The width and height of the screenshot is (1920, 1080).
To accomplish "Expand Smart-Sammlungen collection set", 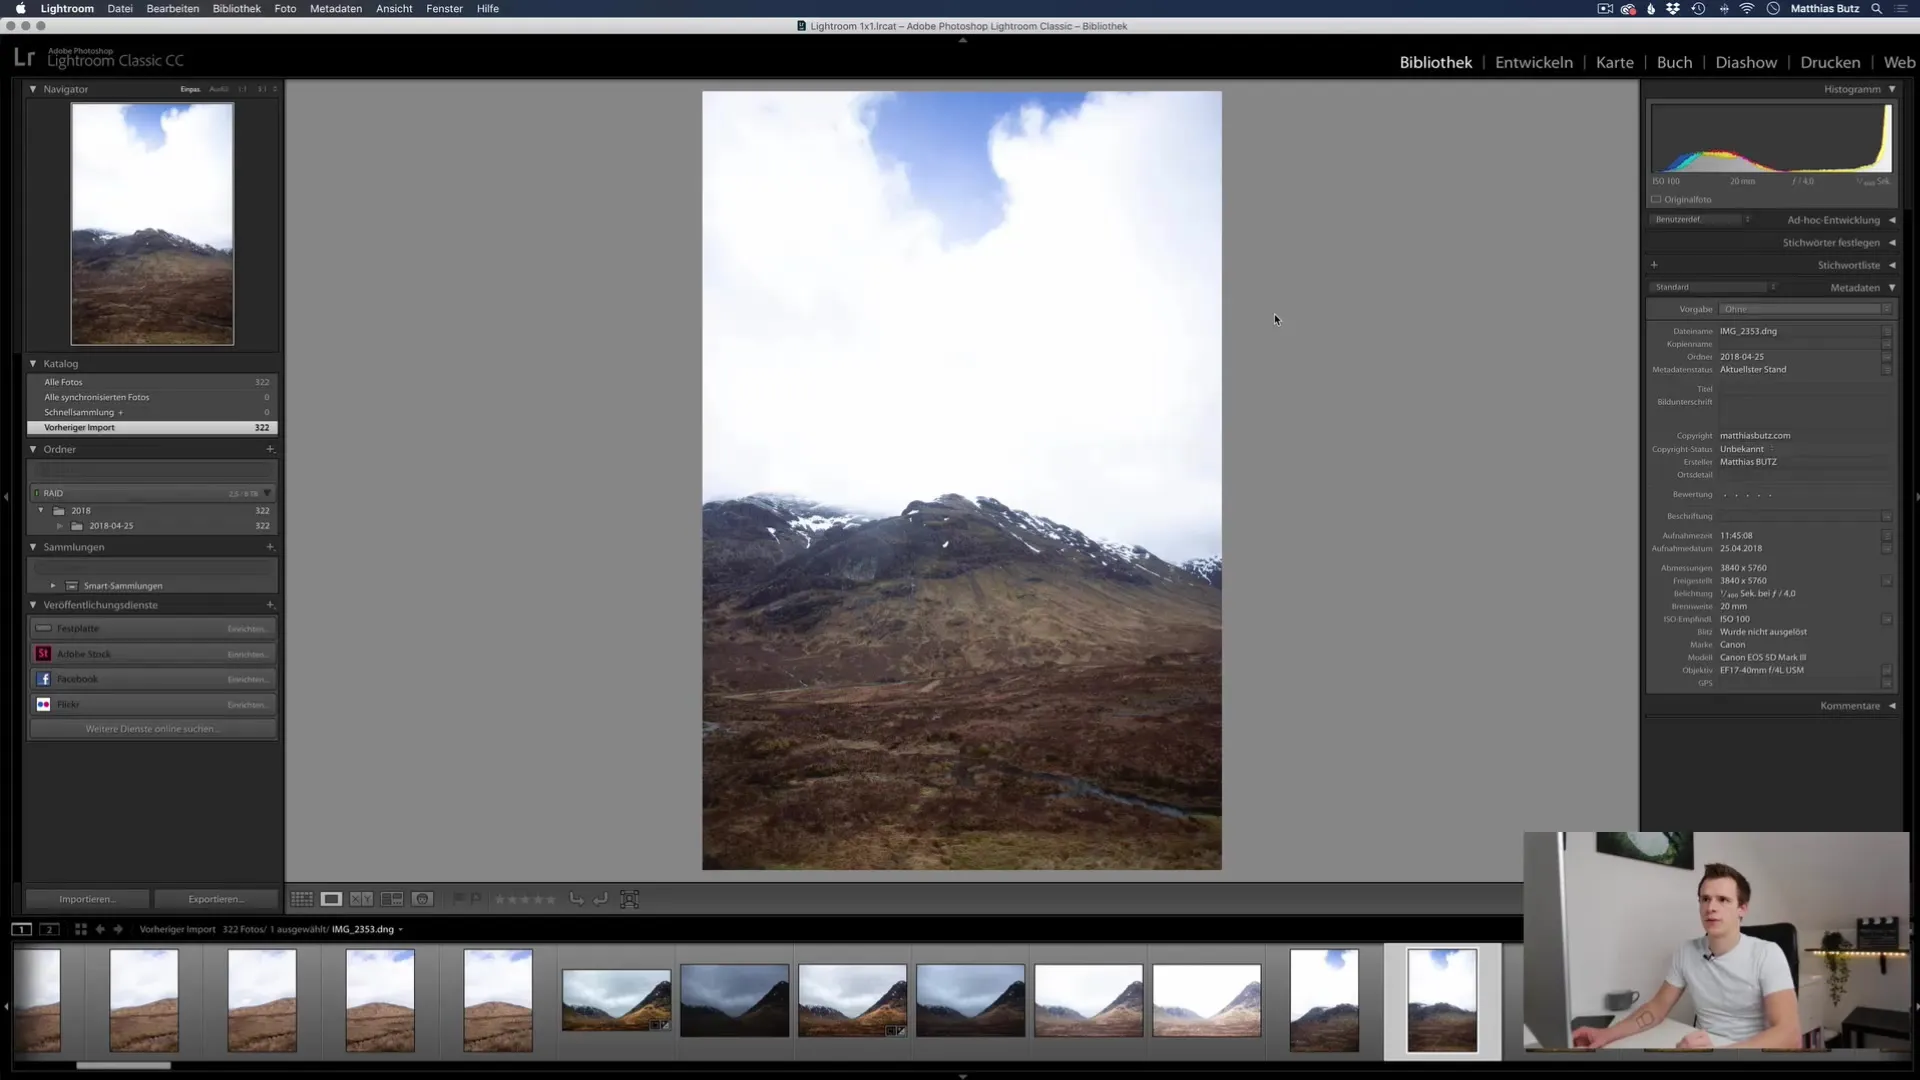I will click(53, 586).
